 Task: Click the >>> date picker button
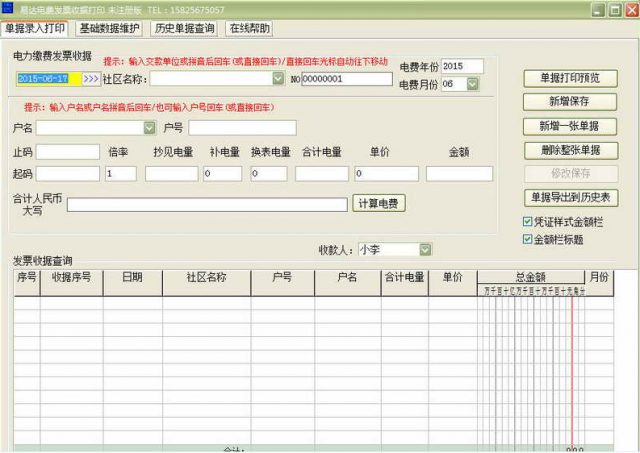point(91,79)
